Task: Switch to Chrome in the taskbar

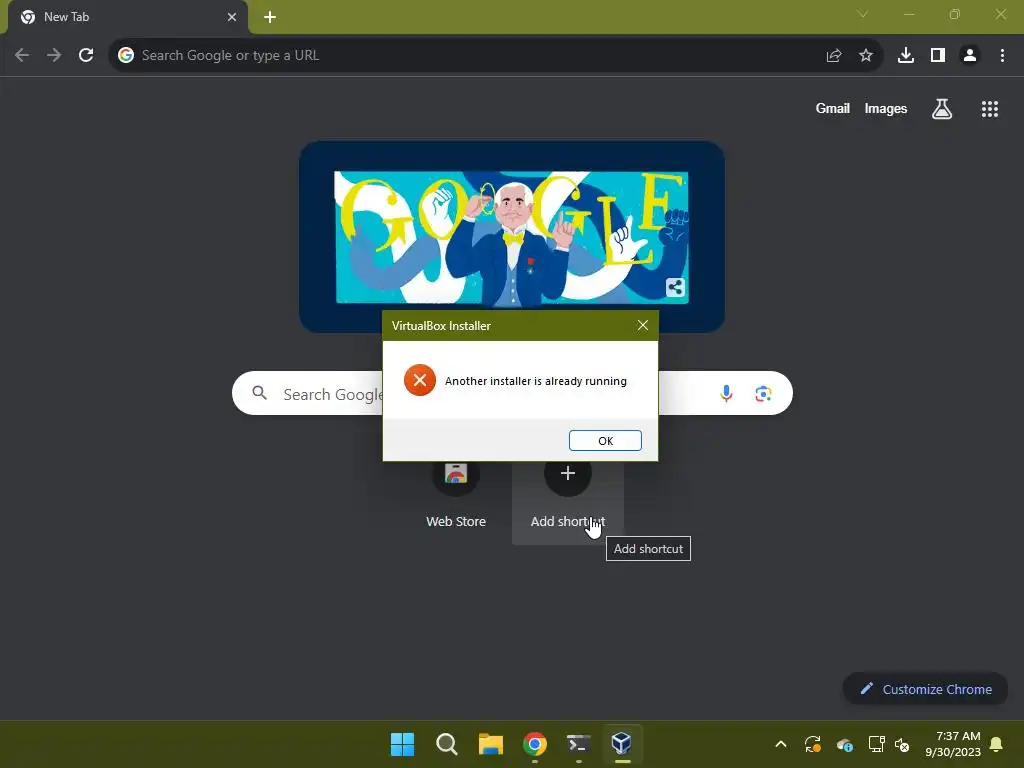Action: pos(535,744)
